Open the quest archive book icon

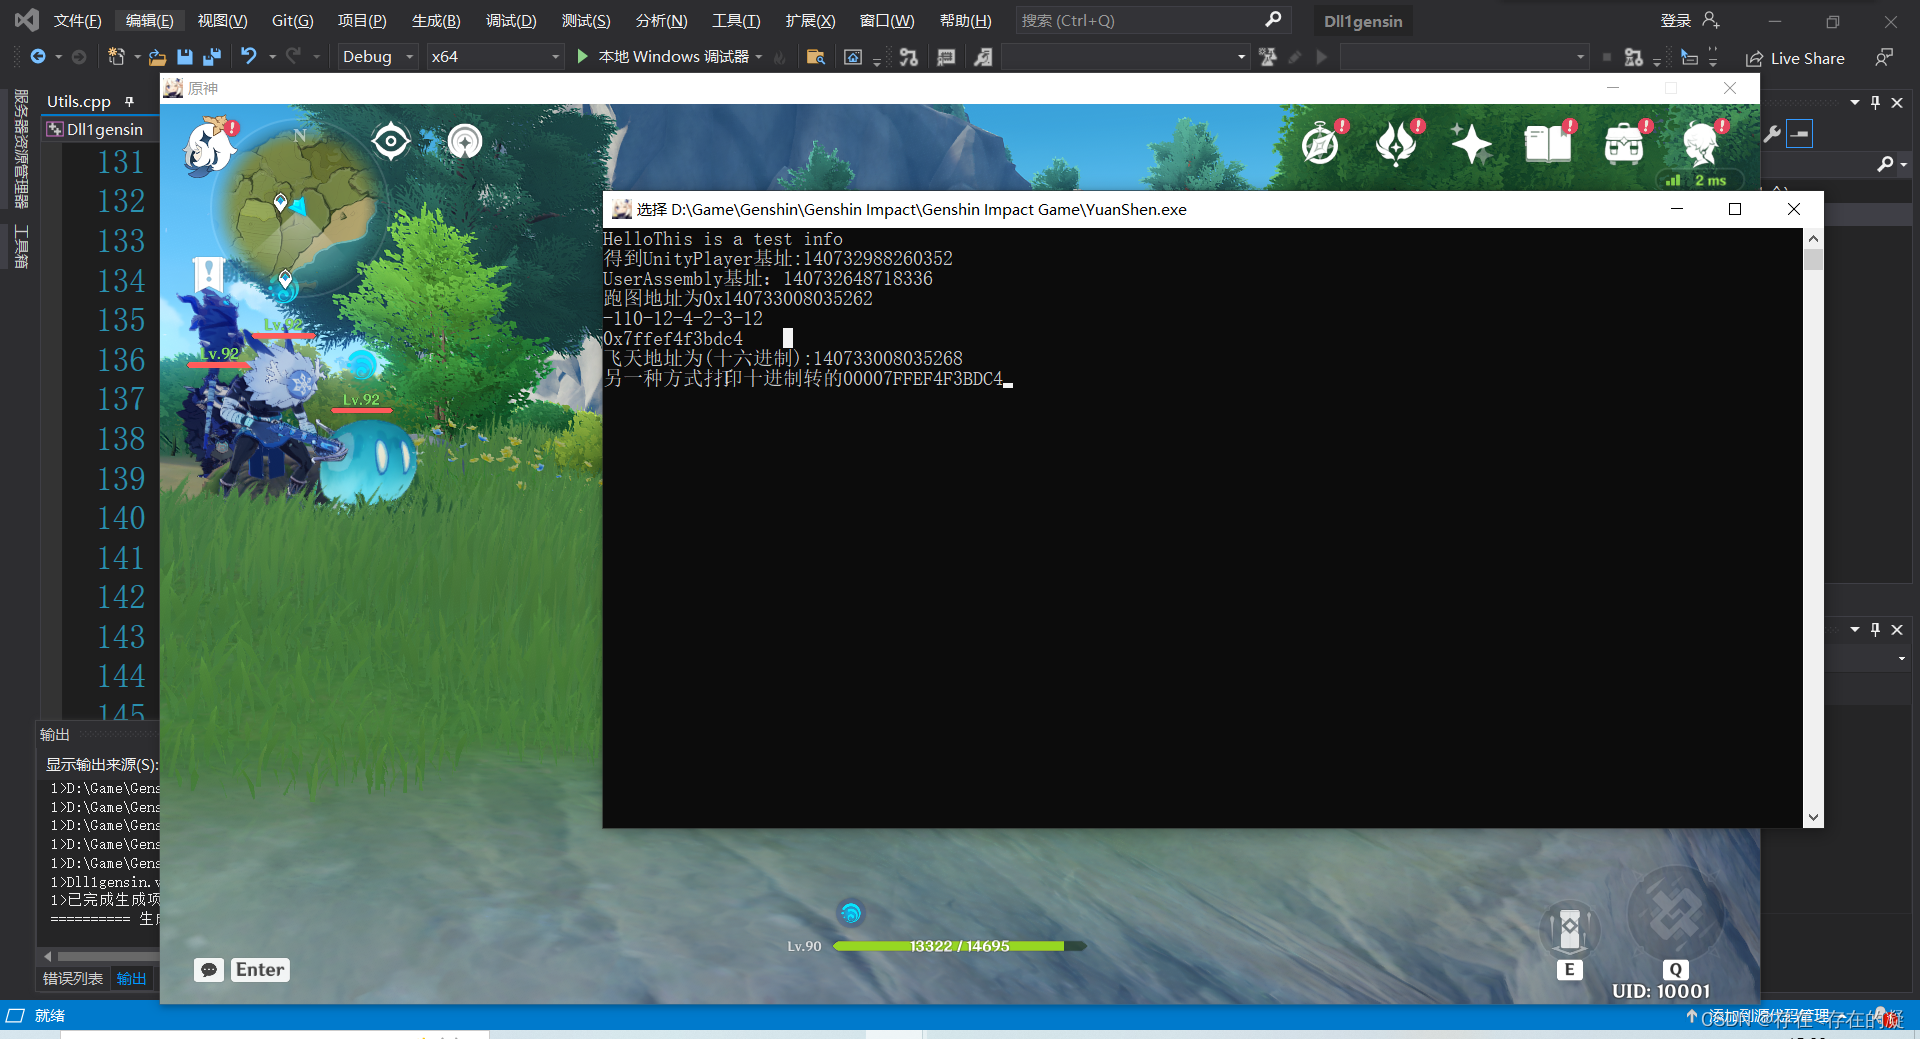[x=1548, y=143]
